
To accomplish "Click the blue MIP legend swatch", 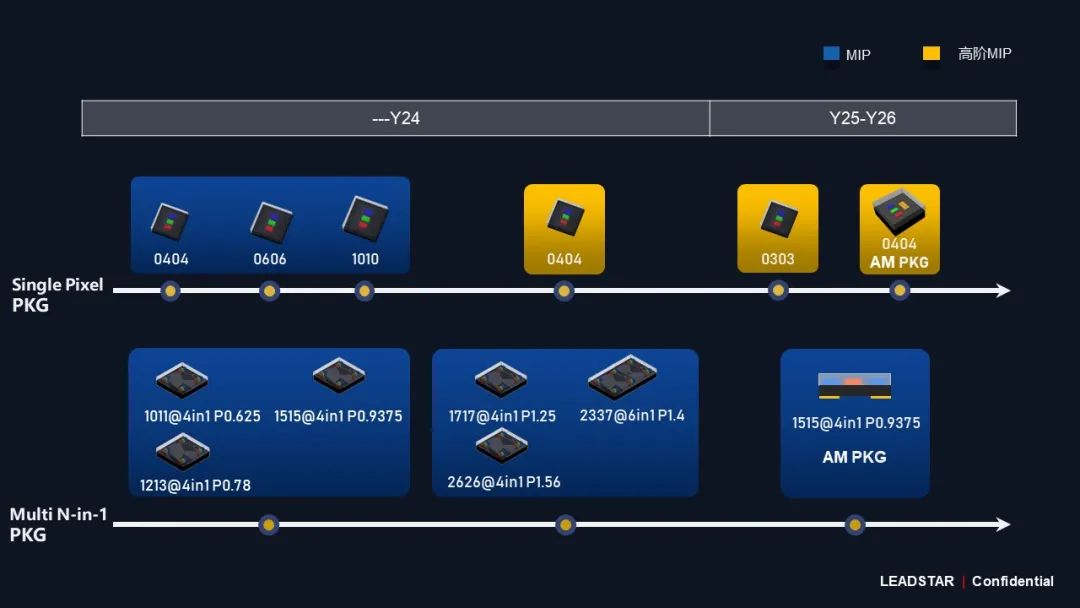I will [831, 54].
